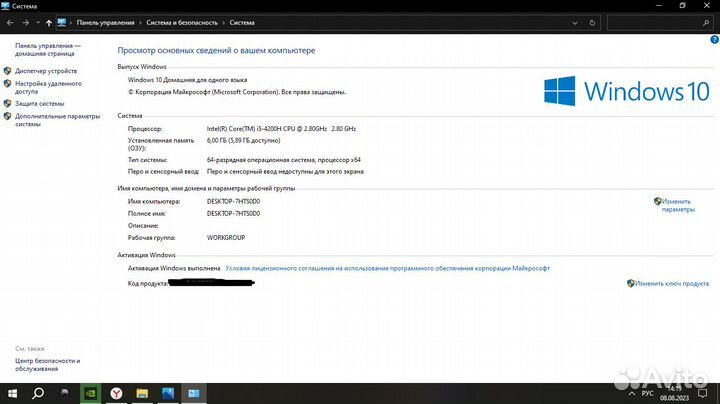Expand the address bar history dropdown
This screenshot has width=720, height=404.
tap(575, 22)
